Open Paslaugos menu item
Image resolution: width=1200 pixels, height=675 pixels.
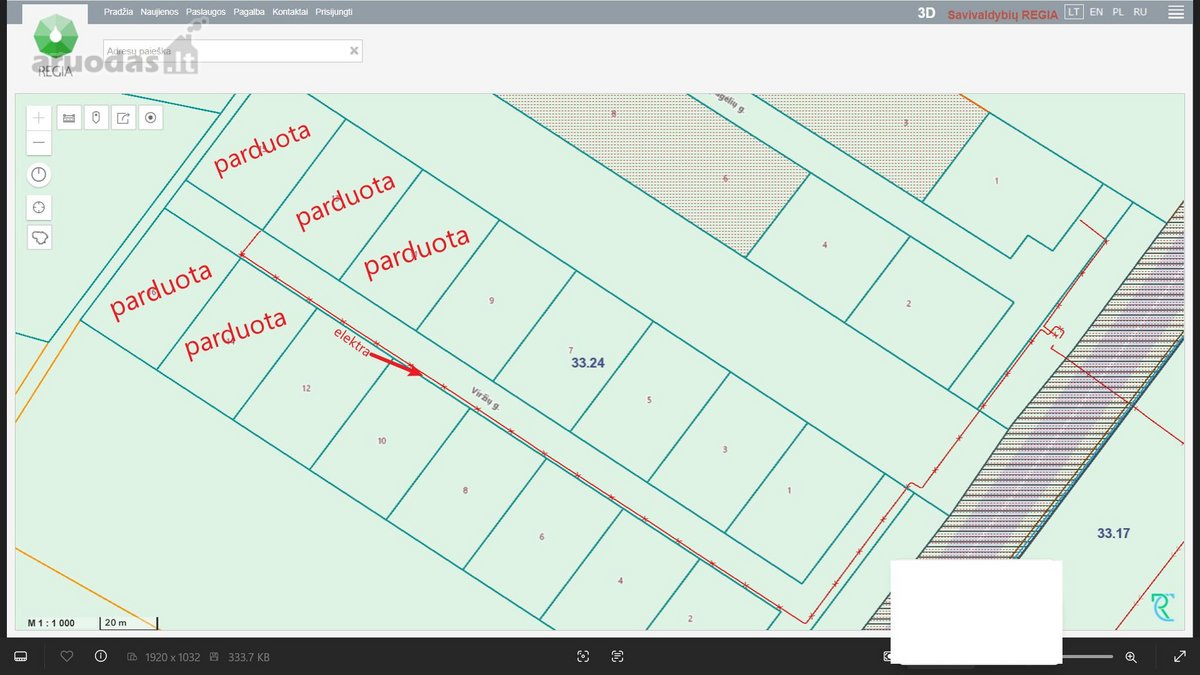point(206,13)
